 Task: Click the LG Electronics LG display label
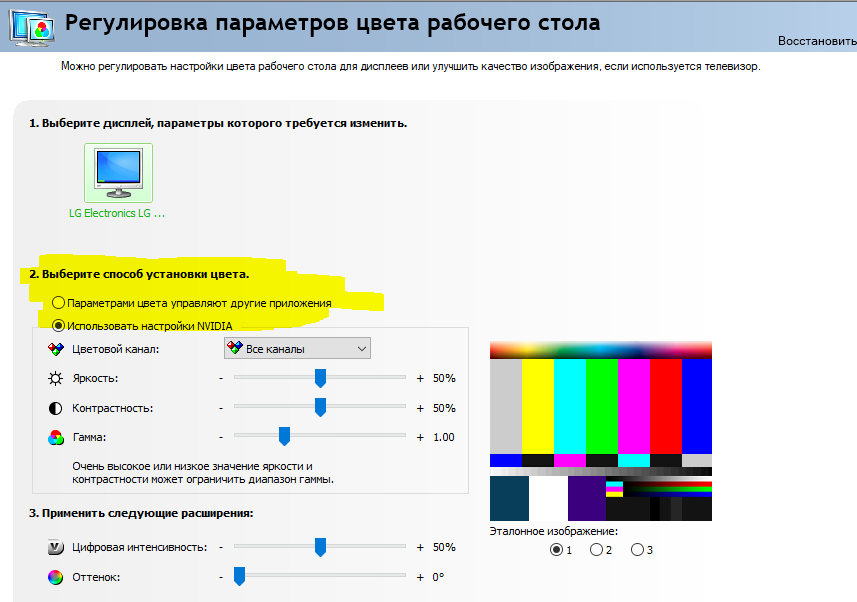pyautogui.click(x=116, y=213)
